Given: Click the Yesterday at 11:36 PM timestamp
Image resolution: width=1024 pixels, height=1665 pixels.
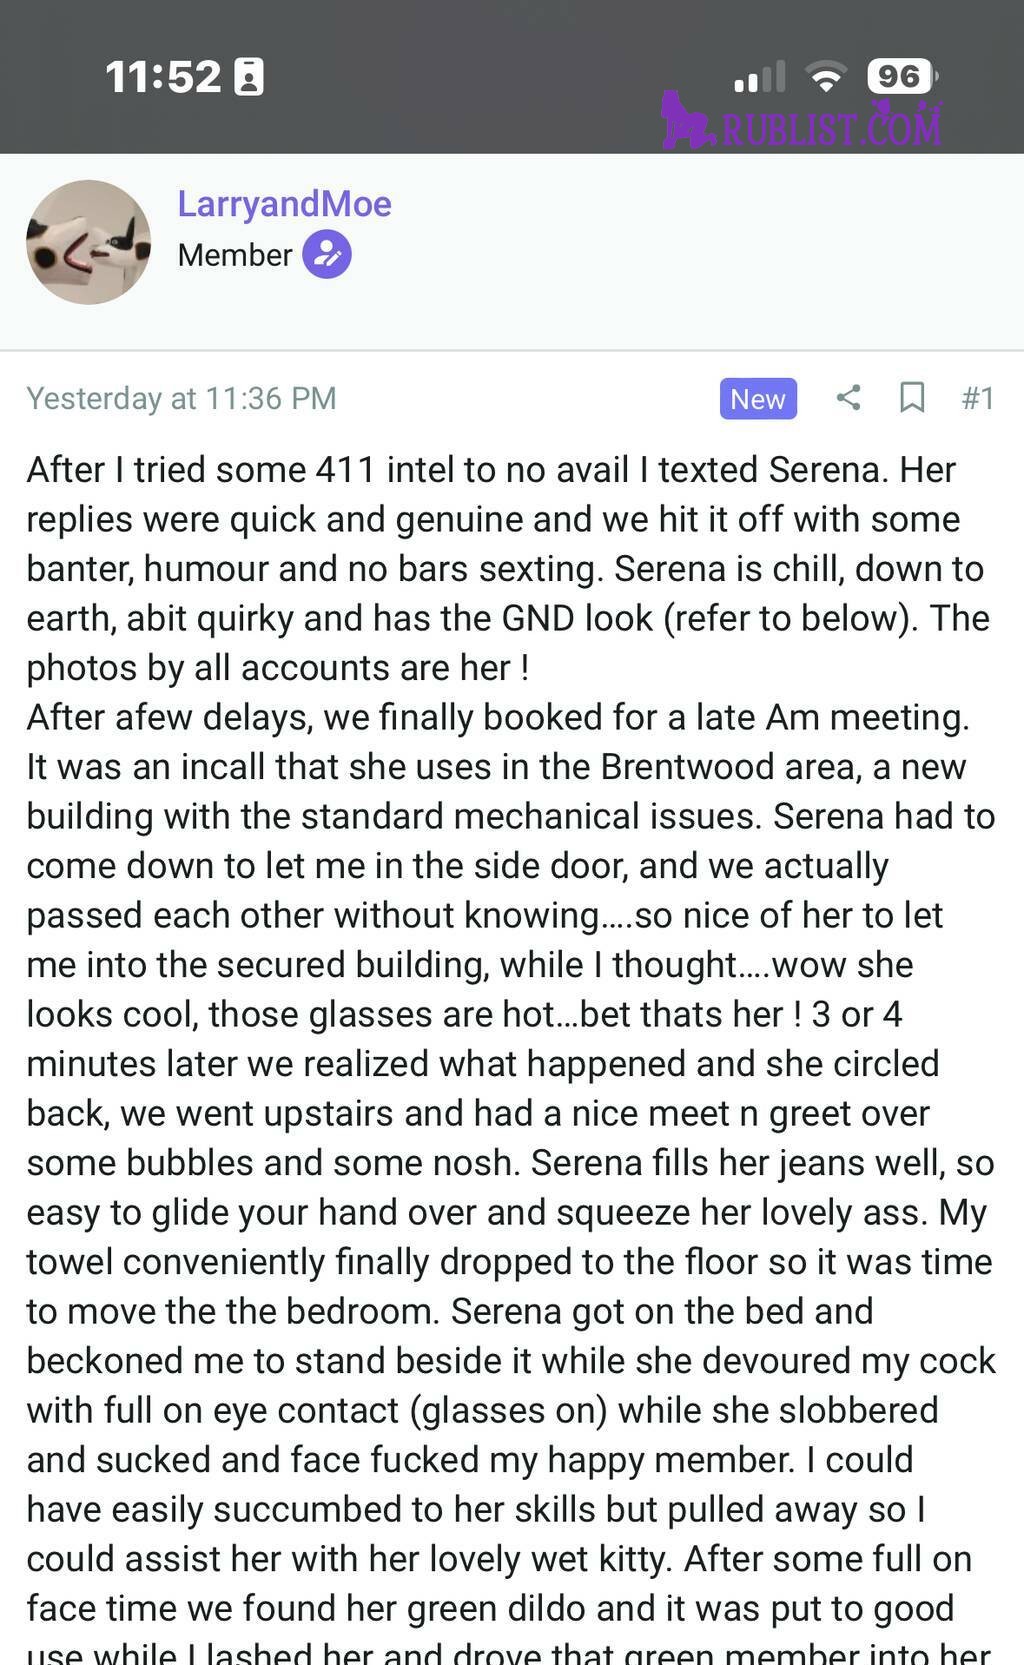Looking at the screenshot, I should coord(181,398).
